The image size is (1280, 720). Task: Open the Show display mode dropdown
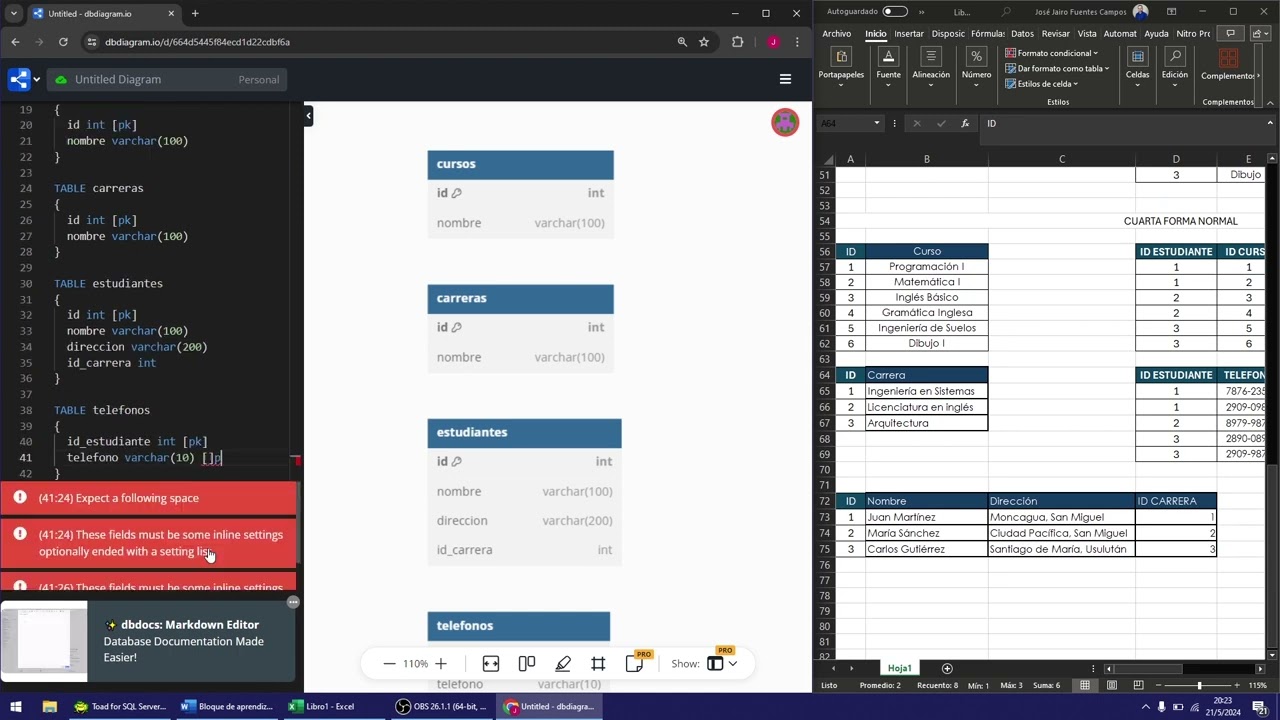pos(722,663)
